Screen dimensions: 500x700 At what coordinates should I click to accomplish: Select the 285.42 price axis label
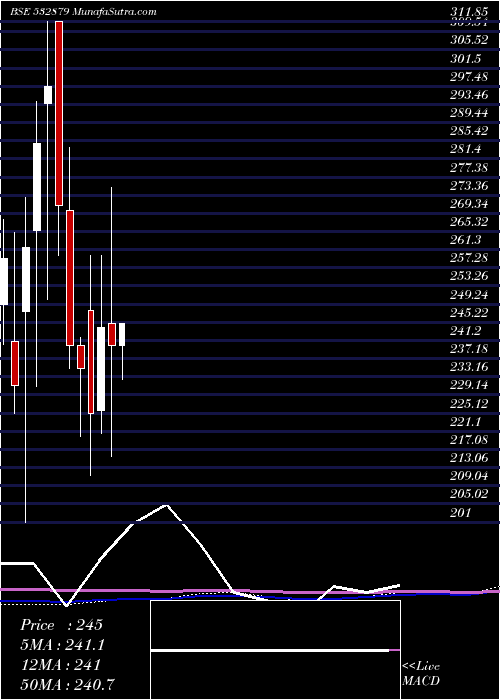click(468, 132)
